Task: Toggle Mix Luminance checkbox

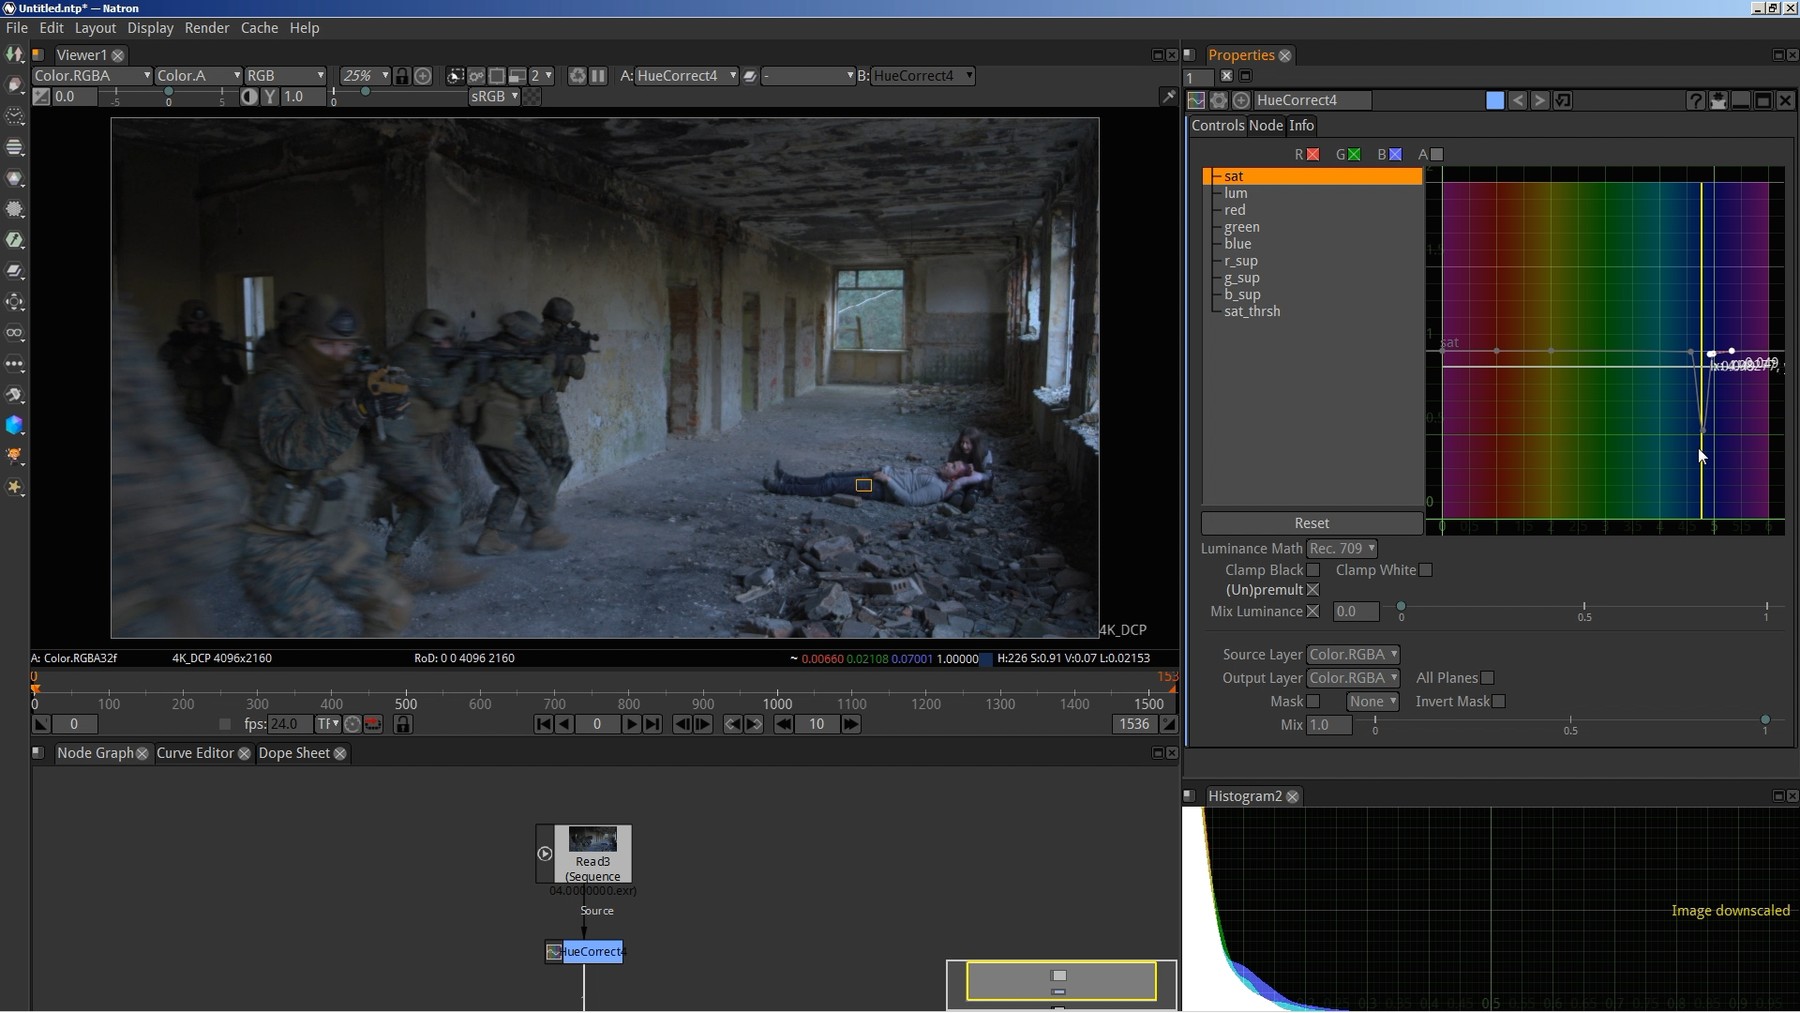Action: (x=1313, y=611)
